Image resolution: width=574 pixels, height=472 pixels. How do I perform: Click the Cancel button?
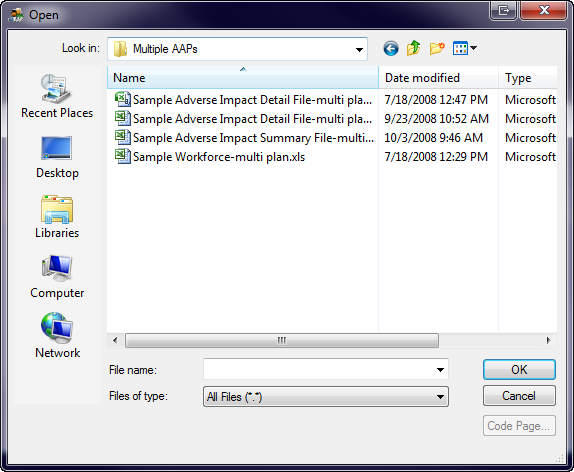tap(519, 396)
